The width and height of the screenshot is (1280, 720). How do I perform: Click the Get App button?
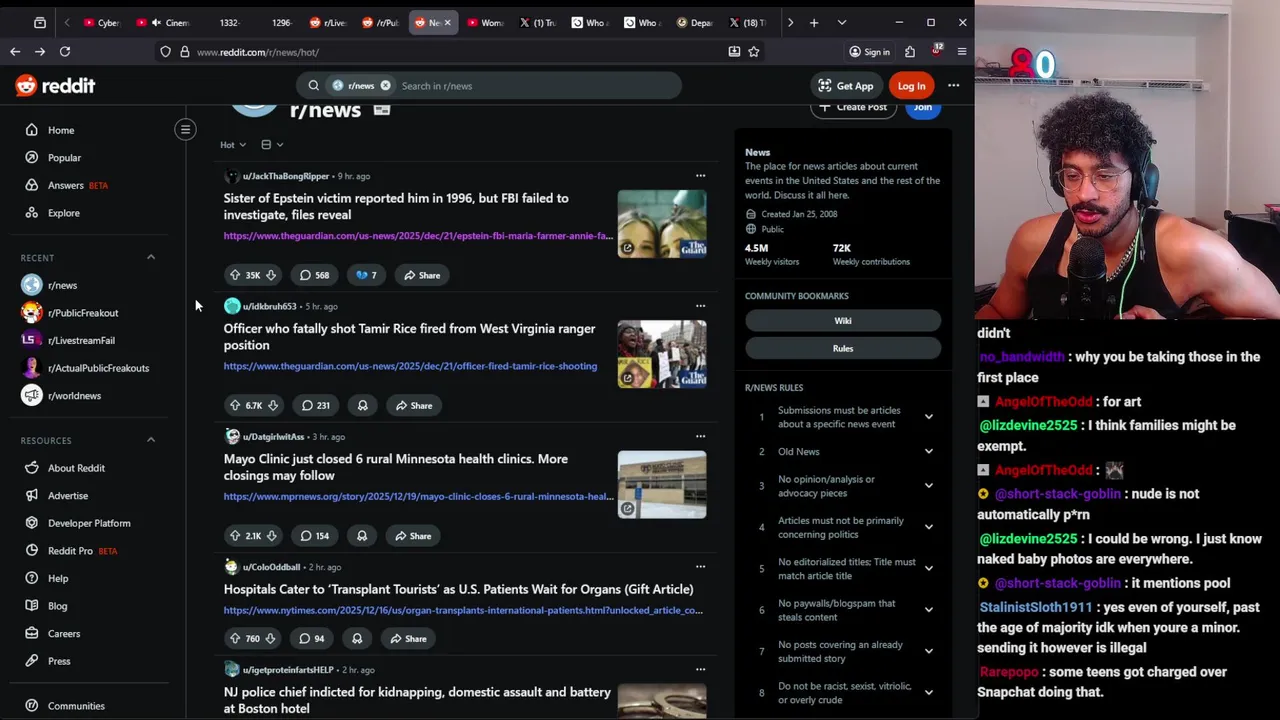click(846, 86)
